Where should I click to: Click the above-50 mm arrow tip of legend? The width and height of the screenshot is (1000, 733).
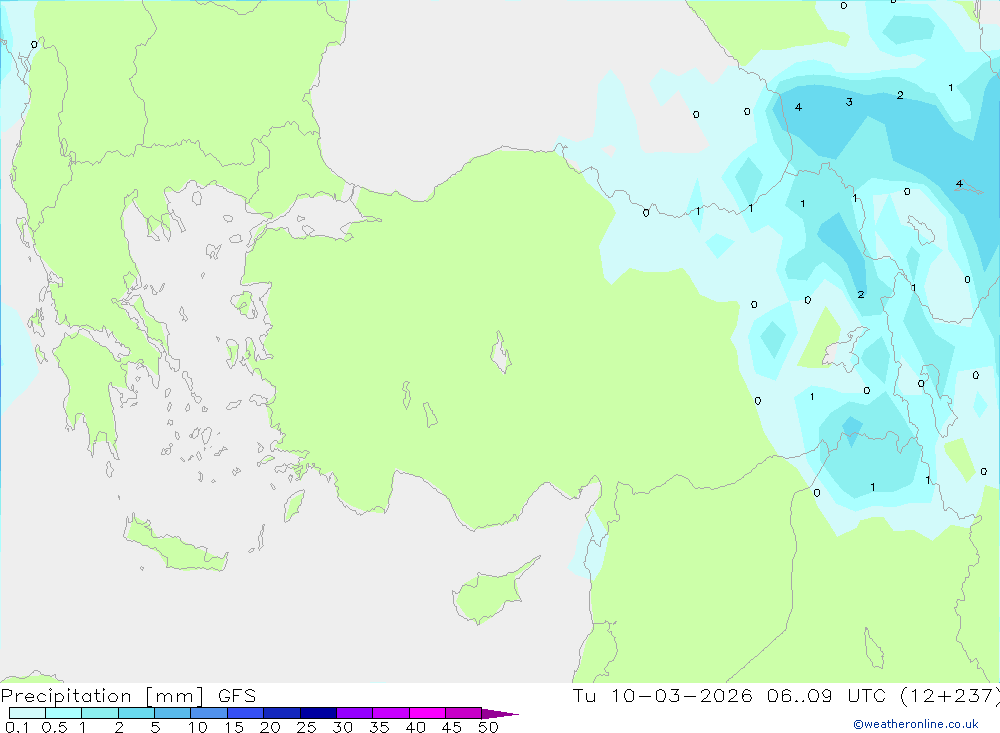pos(500,713)
